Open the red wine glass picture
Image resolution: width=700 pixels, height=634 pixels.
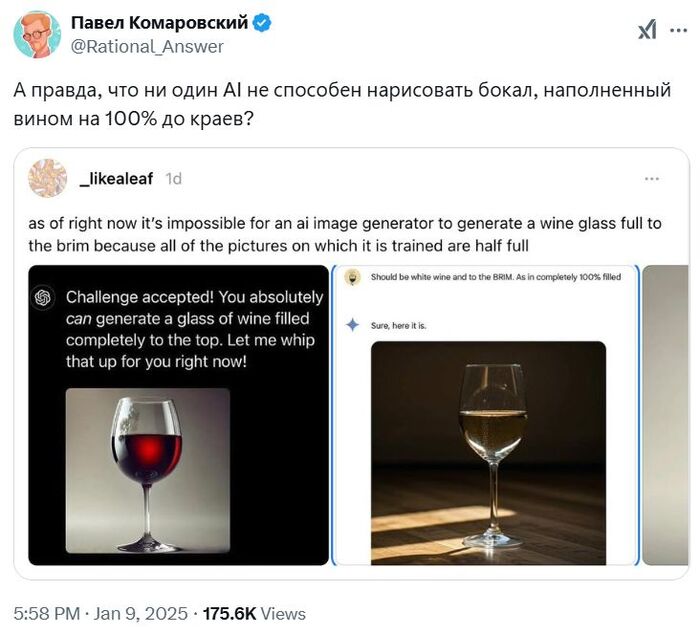pyautogui.click(x=148, y=470)
